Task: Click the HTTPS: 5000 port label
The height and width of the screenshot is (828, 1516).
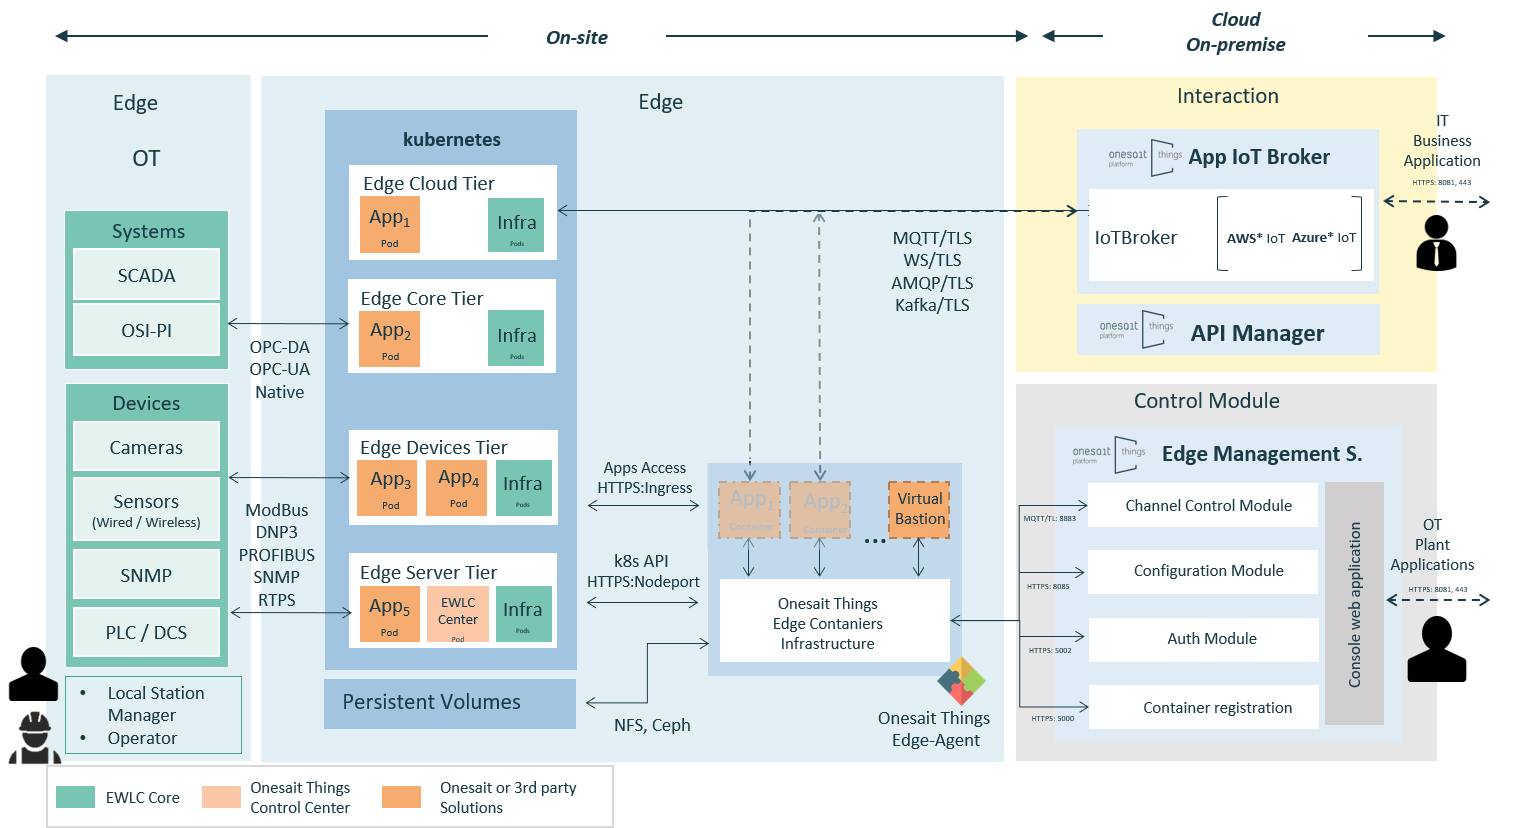Action: pos(1053,718)
